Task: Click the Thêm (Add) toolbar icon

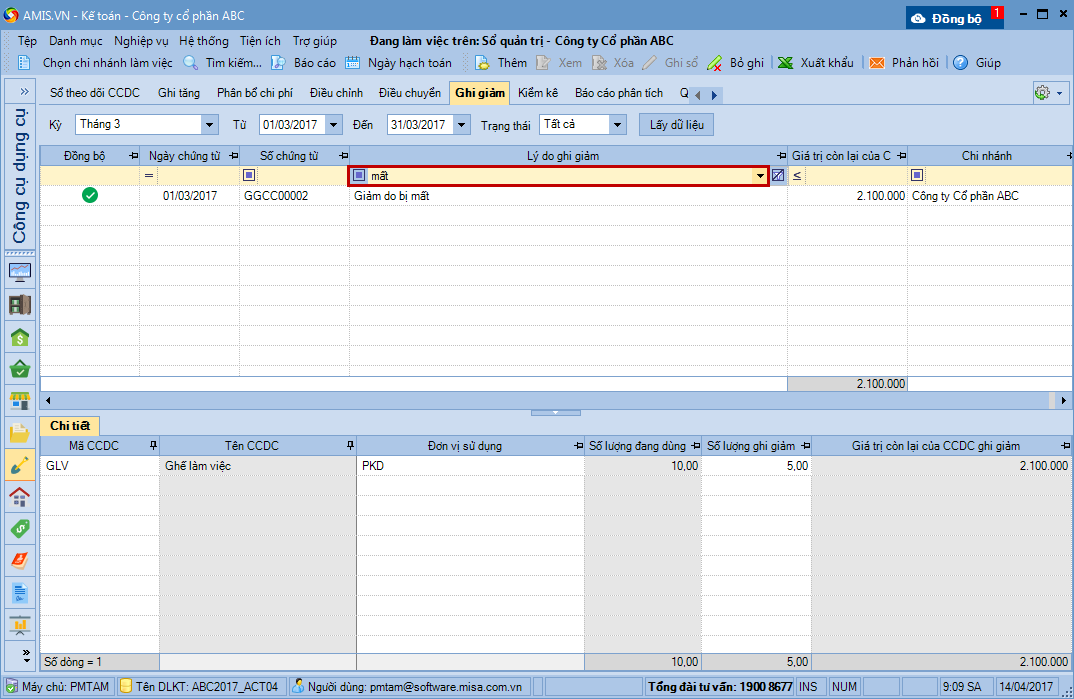Action: [483, 63]
